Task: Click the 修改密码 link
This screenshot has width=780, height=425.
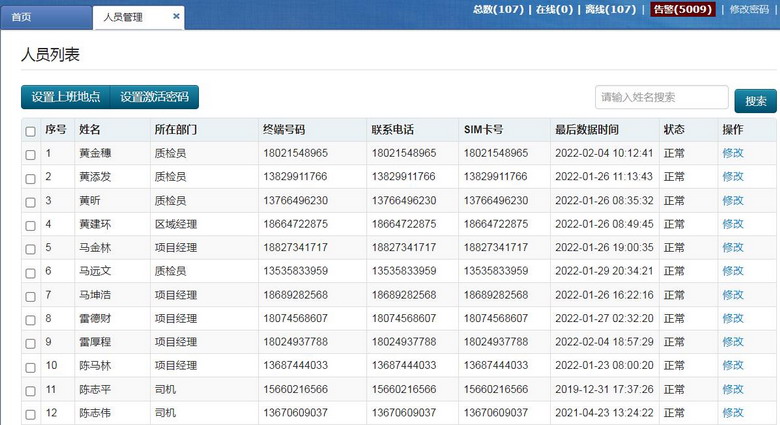Action: click(x=749, y=9)
